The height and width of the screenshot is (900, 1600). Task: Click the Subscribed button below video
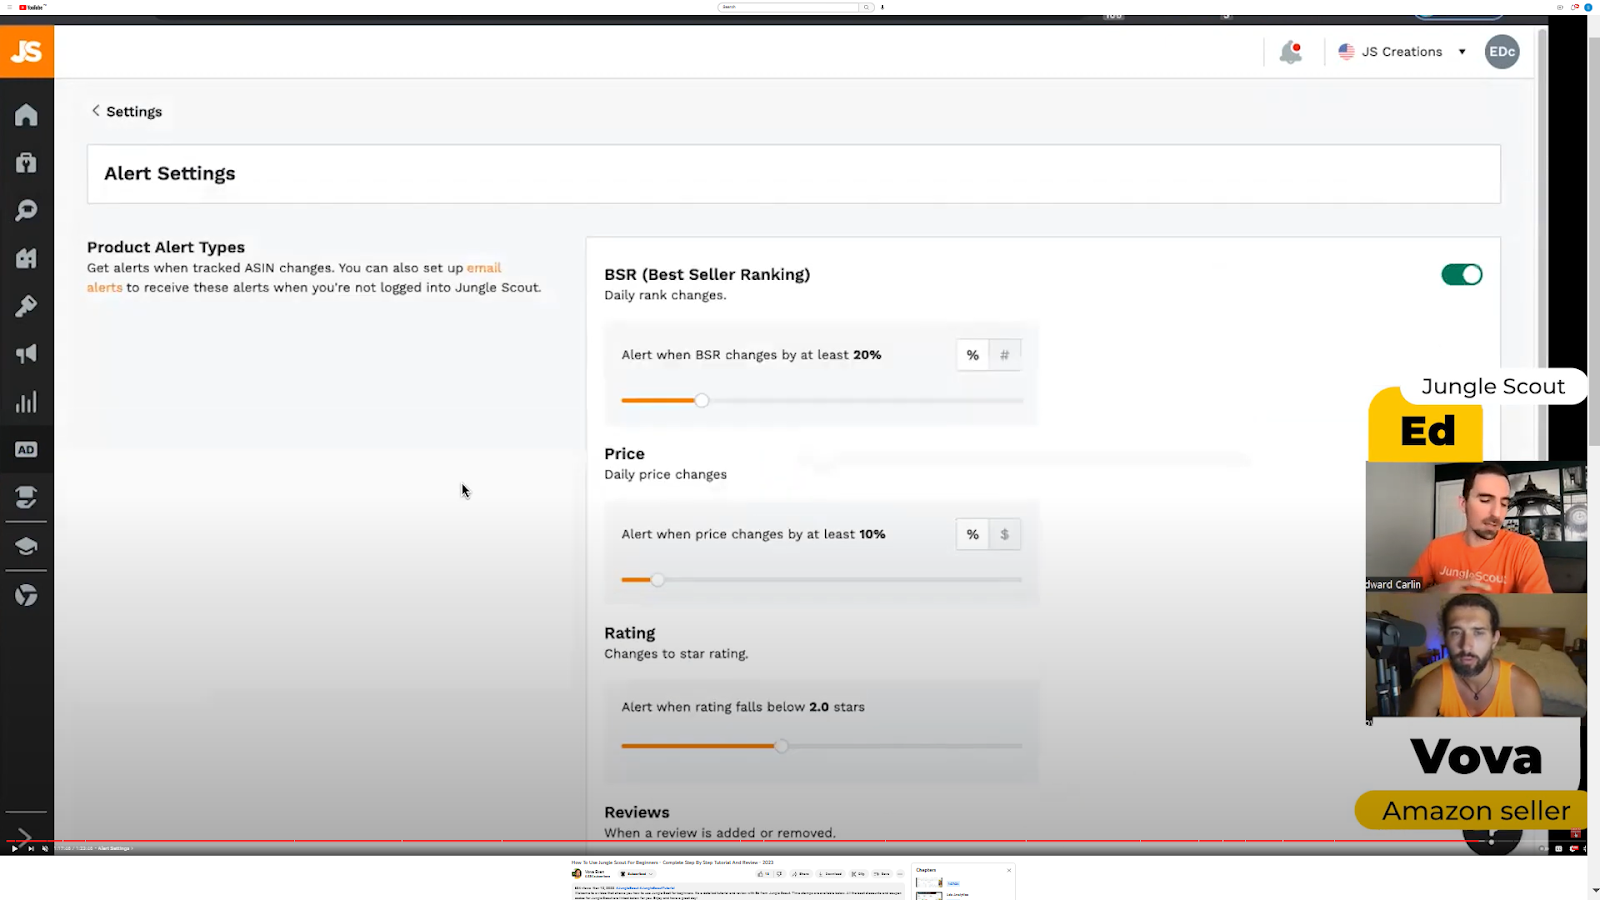pyautogui.click(x=636, y=874)
